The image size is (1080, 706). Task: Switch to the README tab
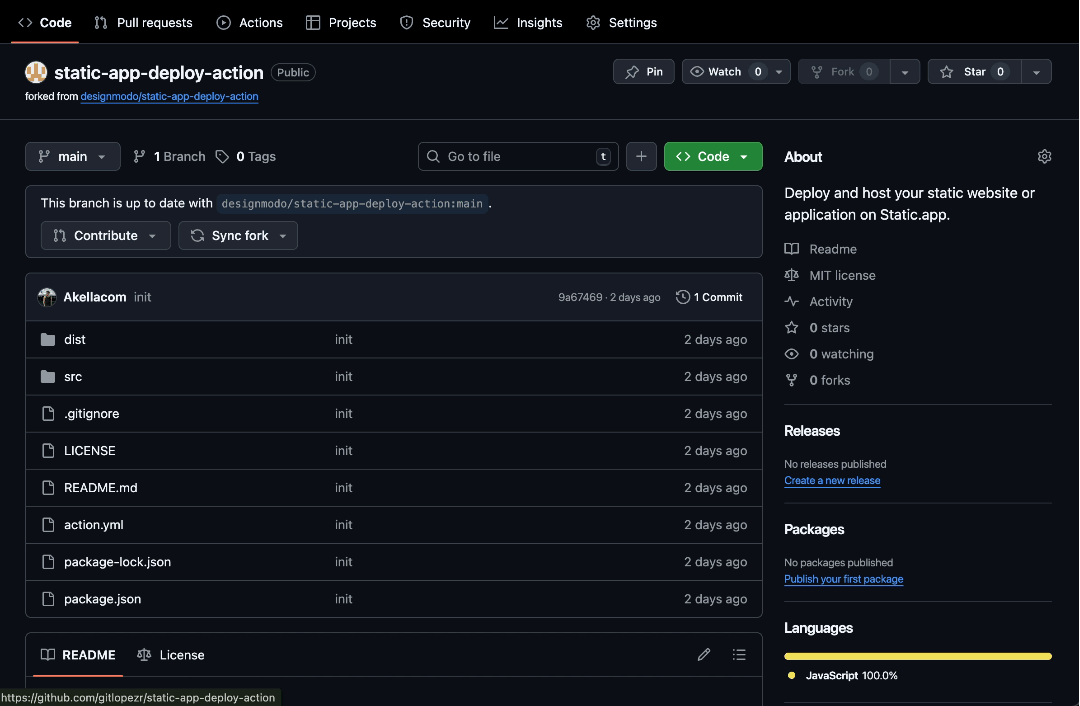(x=78, y=654)
